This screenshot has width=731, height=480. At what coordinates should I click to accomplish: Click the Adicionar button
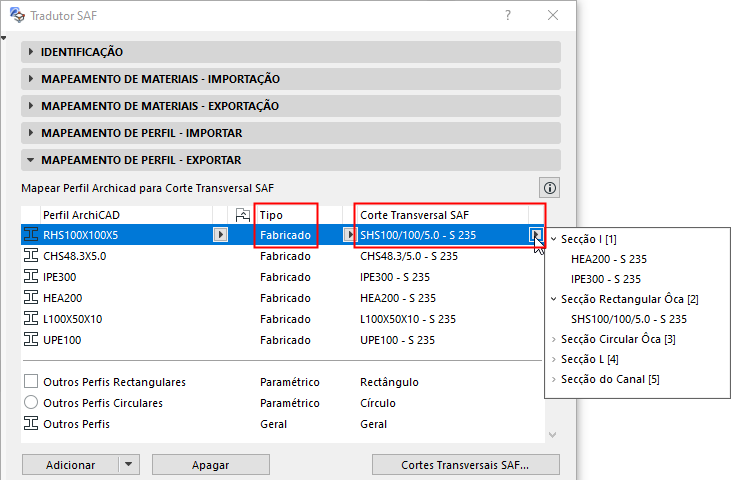click(x=70, y=465)
